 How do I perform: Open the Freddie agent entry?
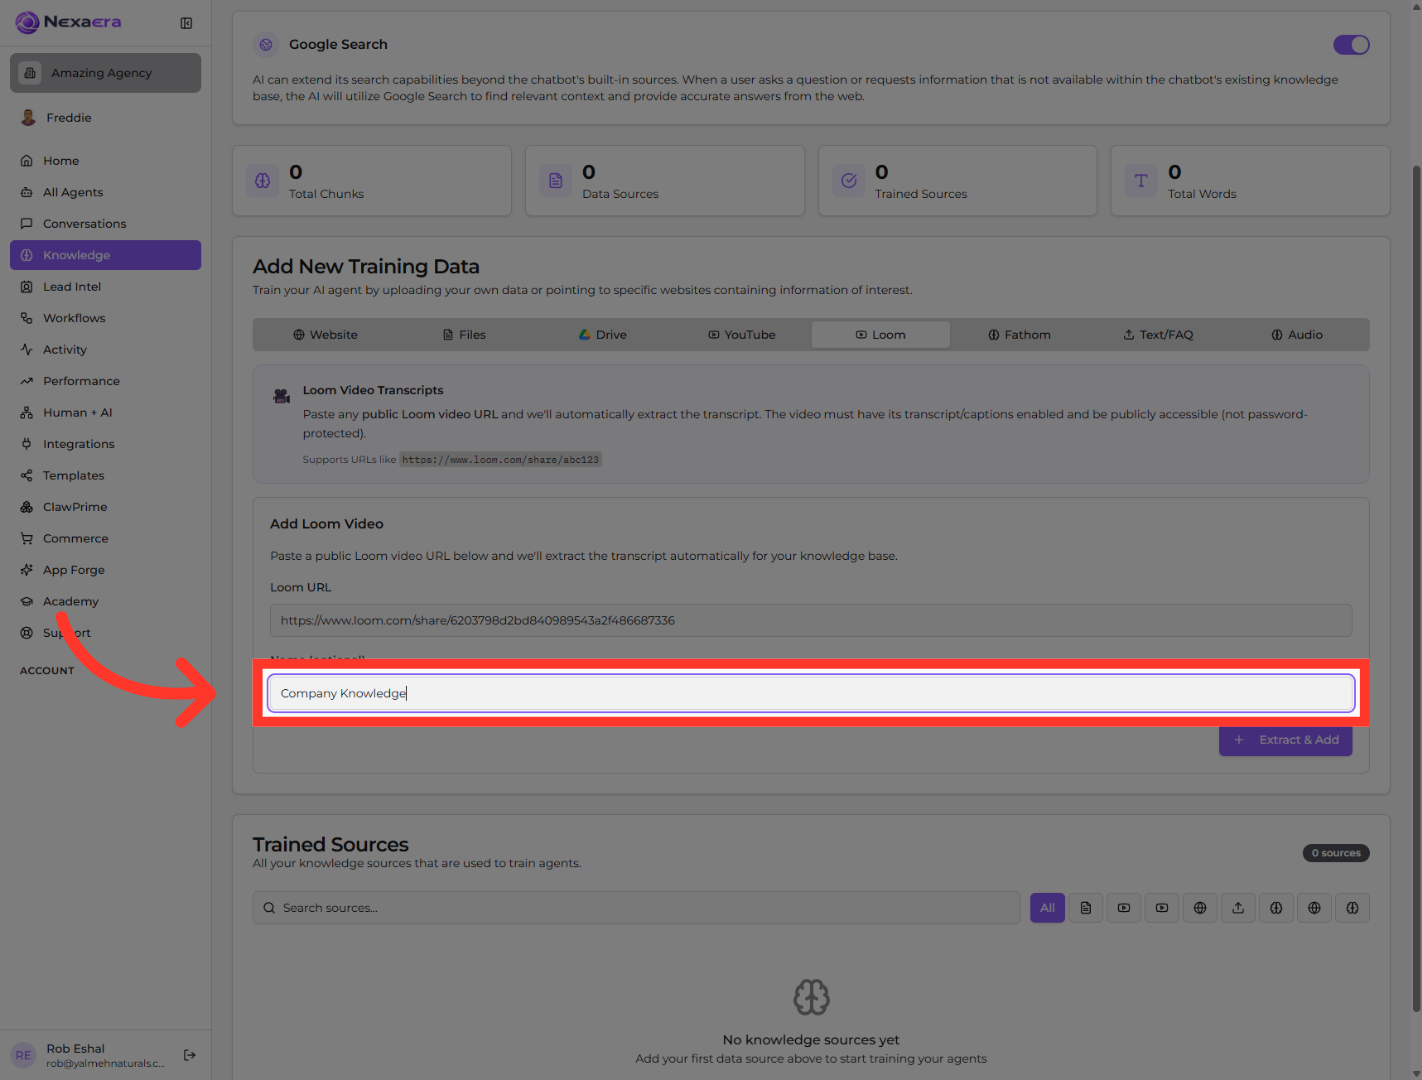click(105, 118)
